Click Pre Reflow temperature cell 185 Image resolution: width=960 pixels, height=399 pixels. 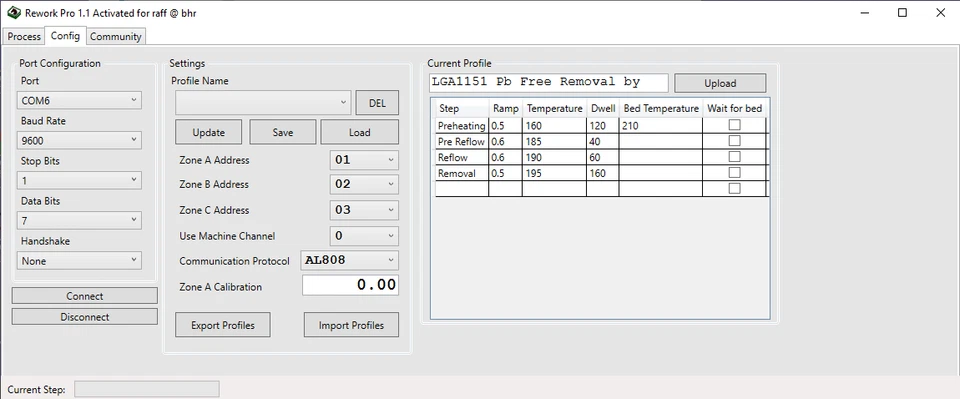[x=555, y=141]
